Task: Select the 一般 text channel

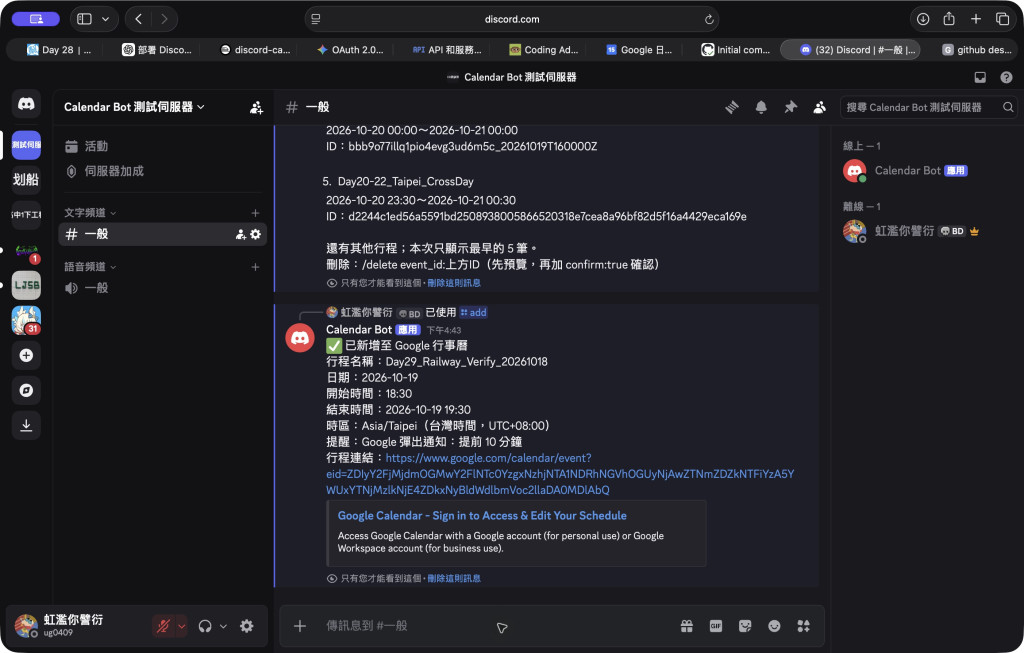Action: click(x=163, y=234)
